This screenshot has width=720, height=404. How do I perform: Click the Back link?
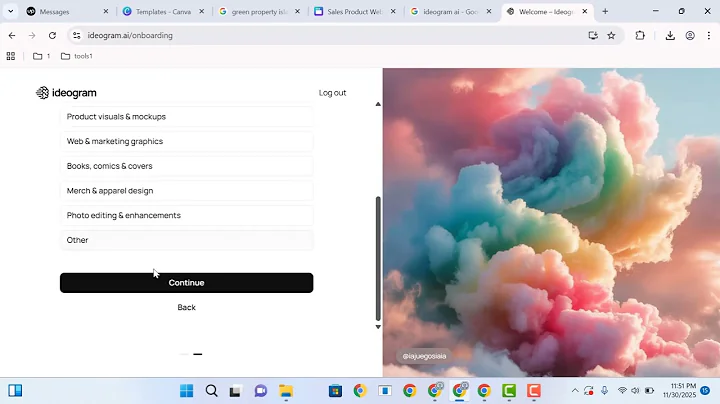pos(186,307)
